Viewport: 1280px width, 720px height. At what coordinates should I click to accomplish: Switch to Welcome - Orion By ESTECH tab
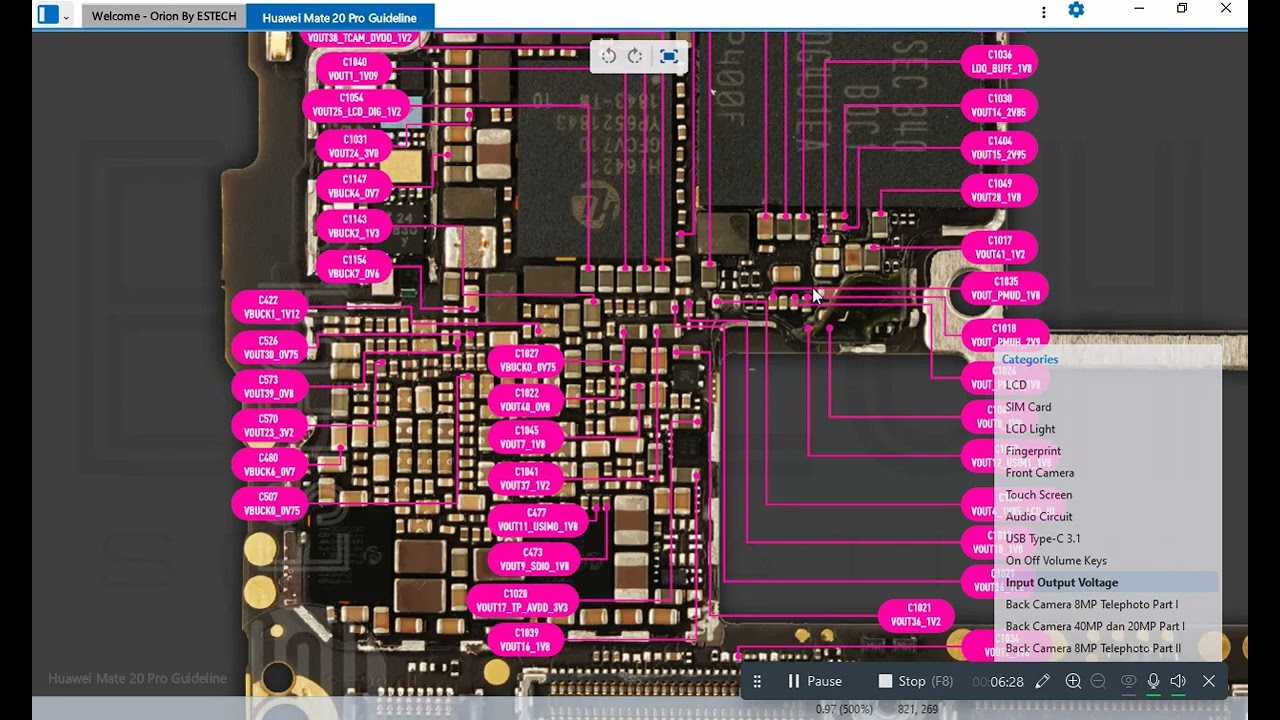click(164, 17)
